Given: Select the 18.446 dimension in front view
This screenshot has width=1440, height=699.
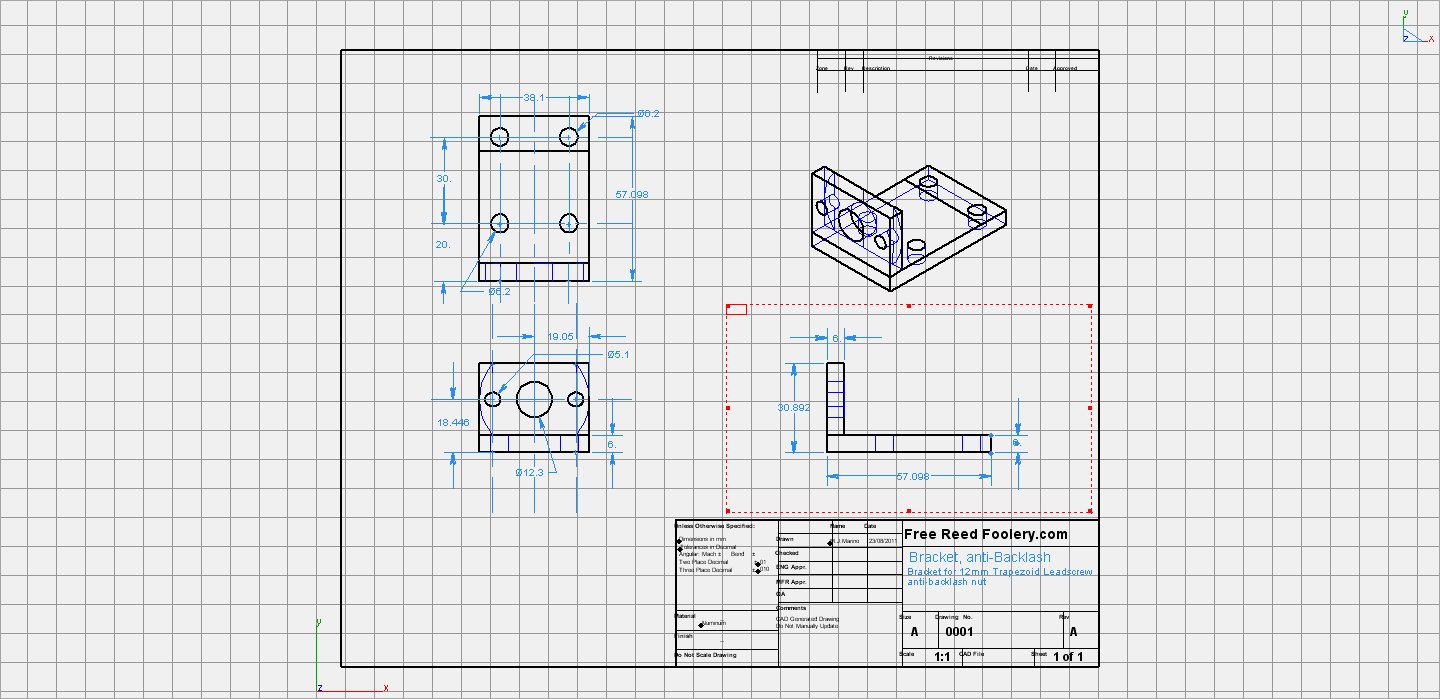Looking at the screenshot, I should 453,423.
